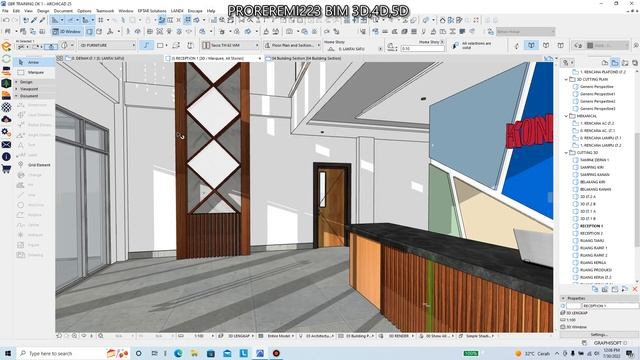This screenshot has height=360, width=640.
Task: Open File Explorer from the taskbar
Action: coord(195,353)
